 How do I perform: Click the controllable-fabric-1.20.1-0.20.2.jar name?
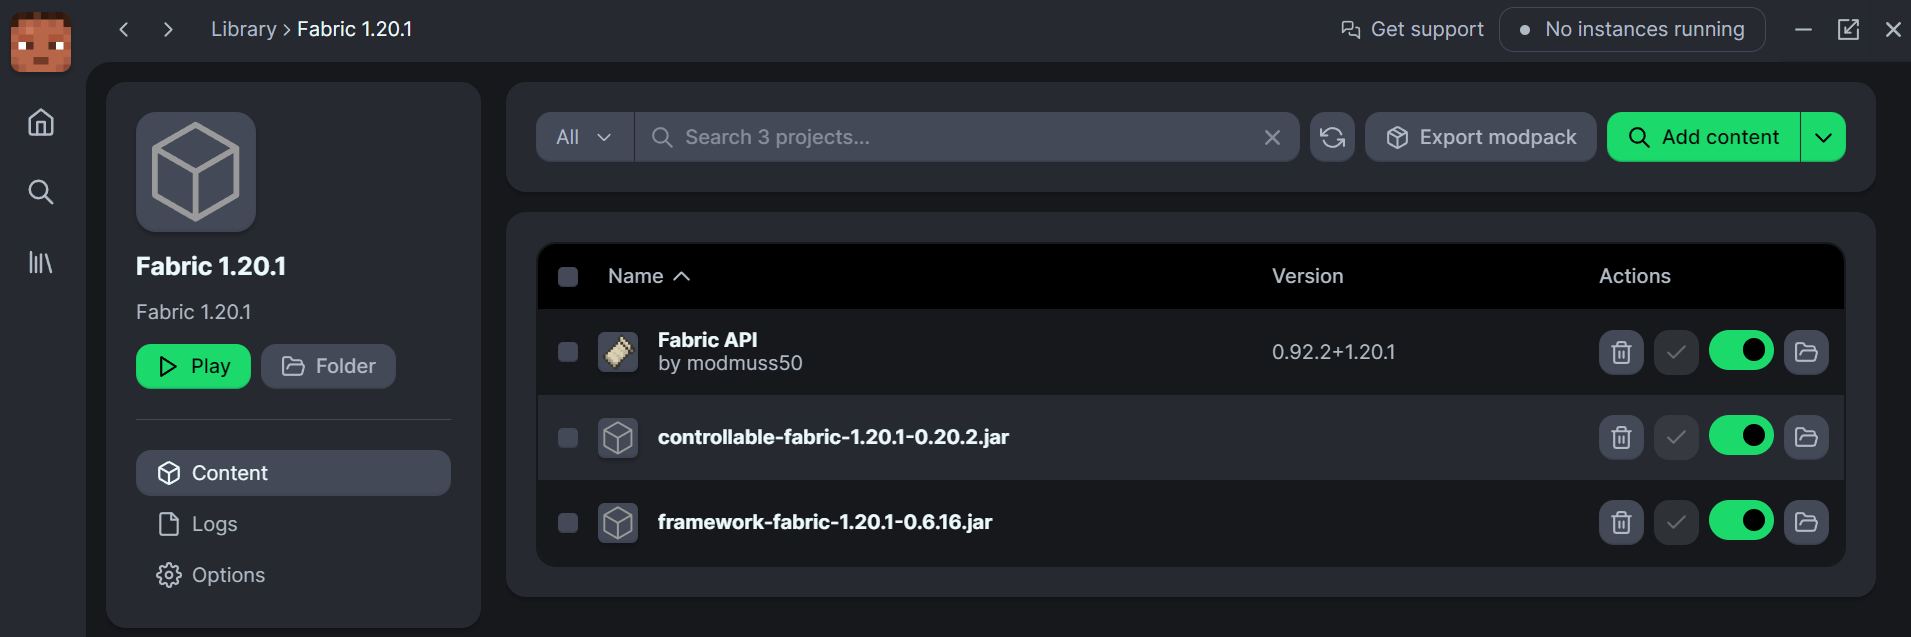click(x=833, y=437)
